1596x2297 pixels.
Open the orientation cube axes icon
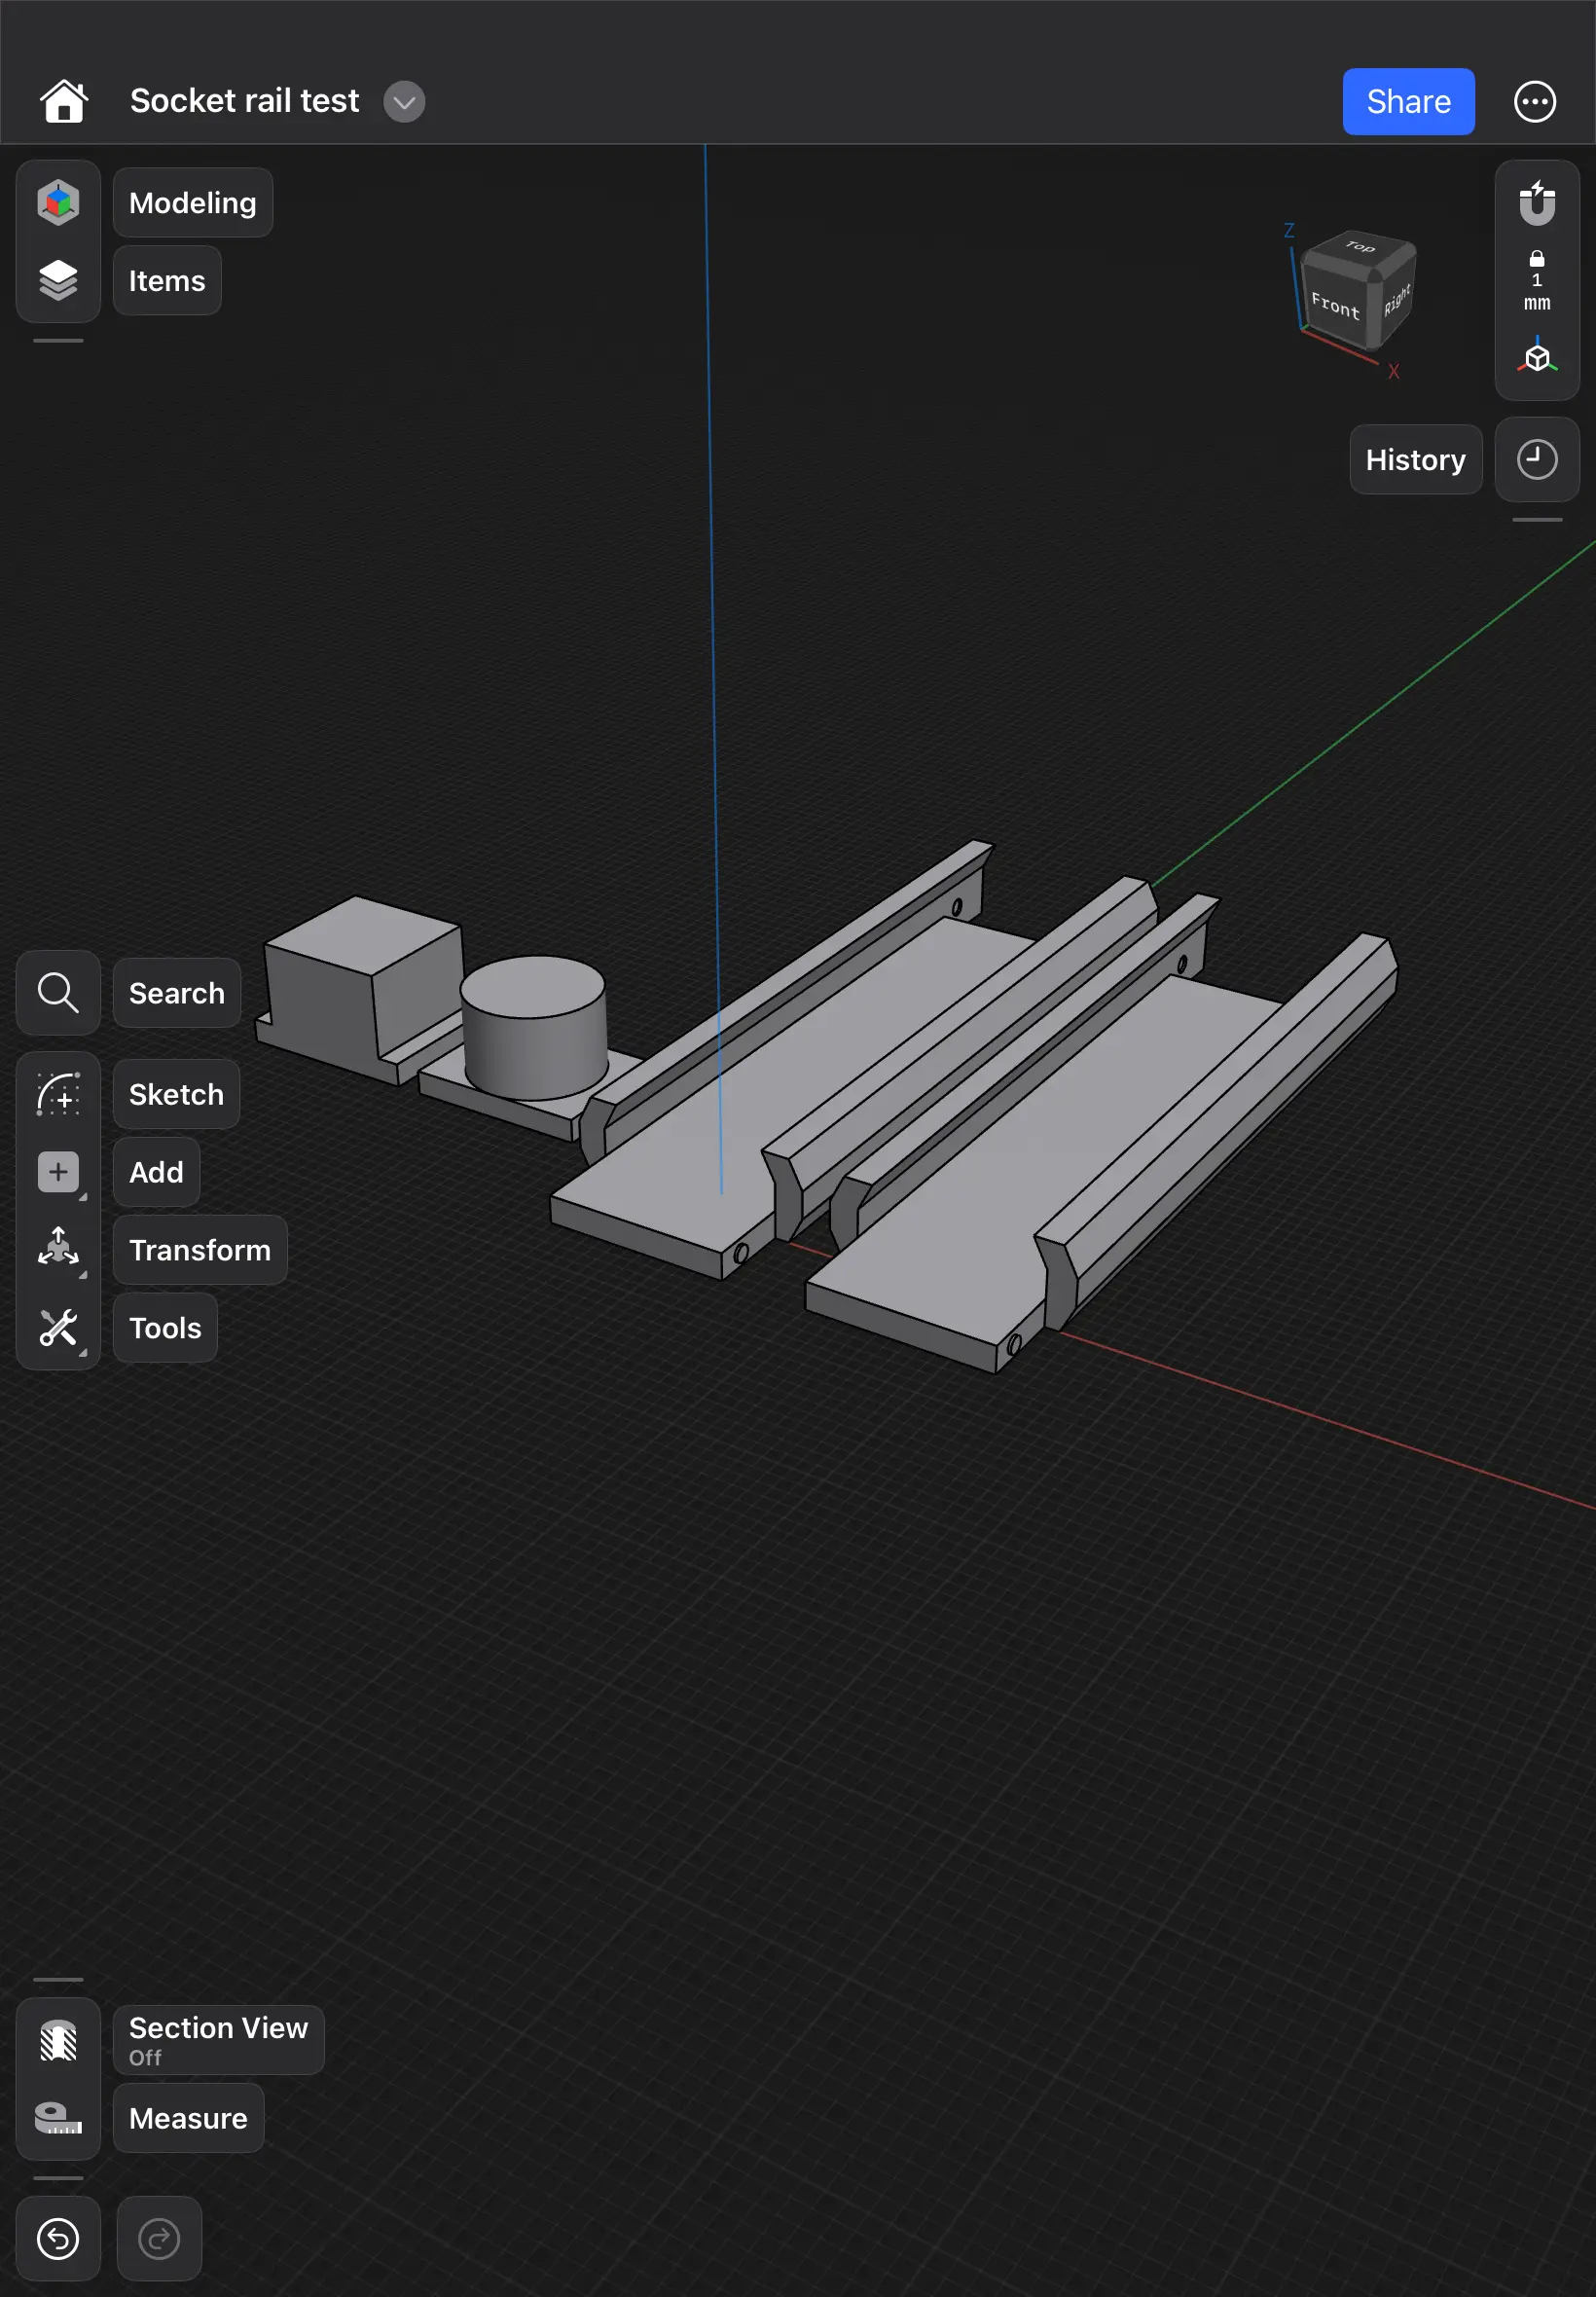coord(1536,356)
